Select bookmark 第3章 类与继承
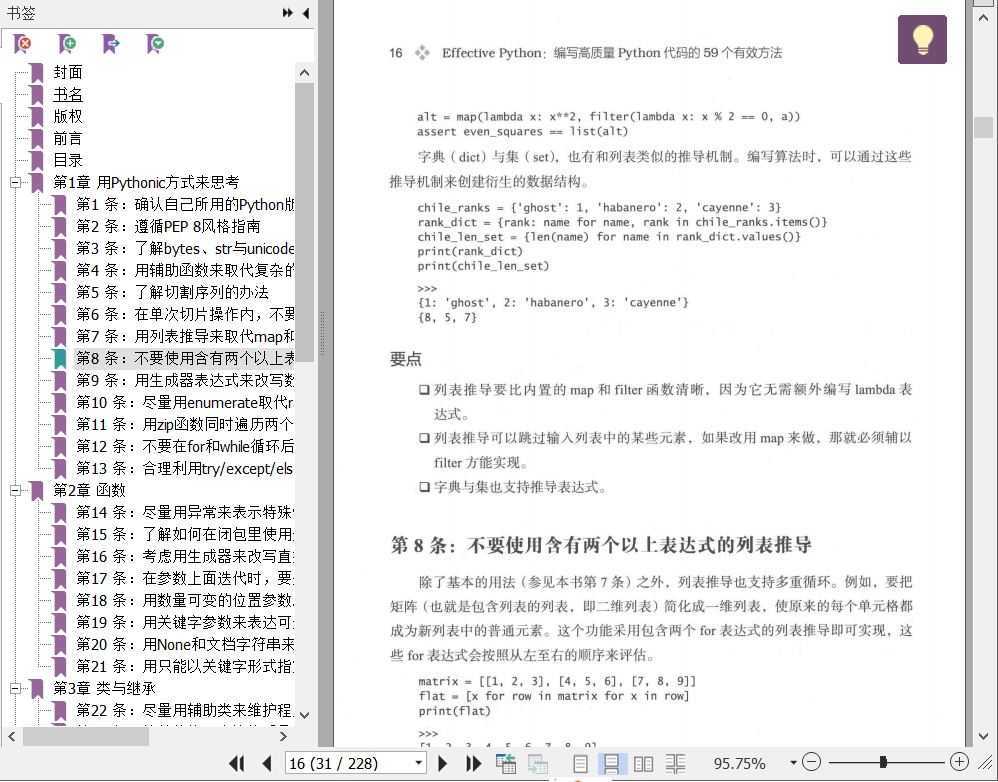The image size is (998, 782). click(x=104, y=688)
